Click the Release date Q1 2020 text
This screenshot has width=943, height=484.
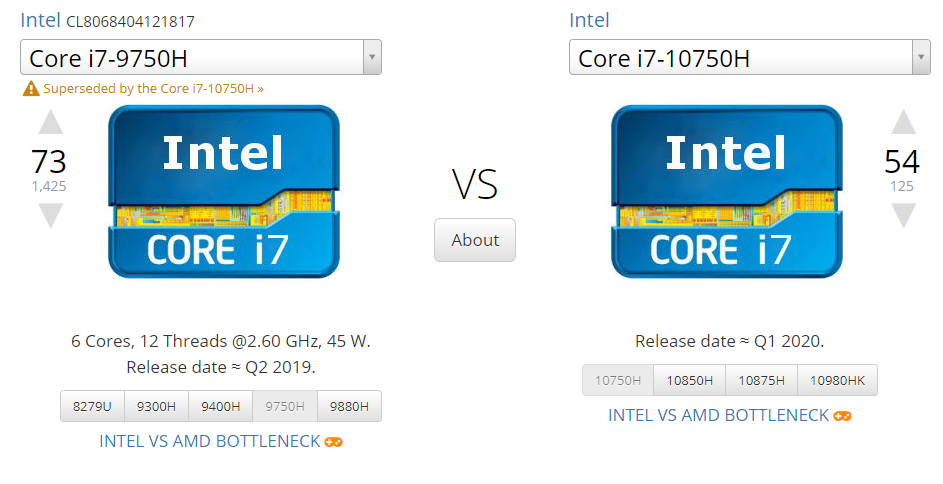(x=730, y=342)
